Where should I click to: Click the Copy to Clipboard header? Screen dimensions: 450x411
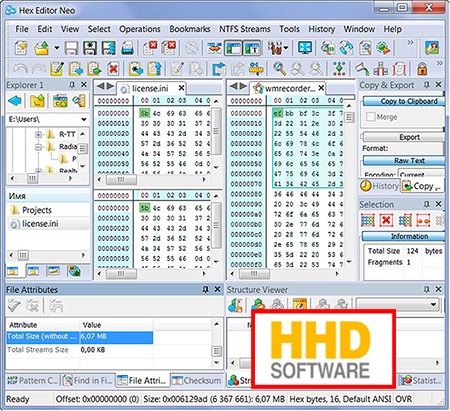pos(404,101)
